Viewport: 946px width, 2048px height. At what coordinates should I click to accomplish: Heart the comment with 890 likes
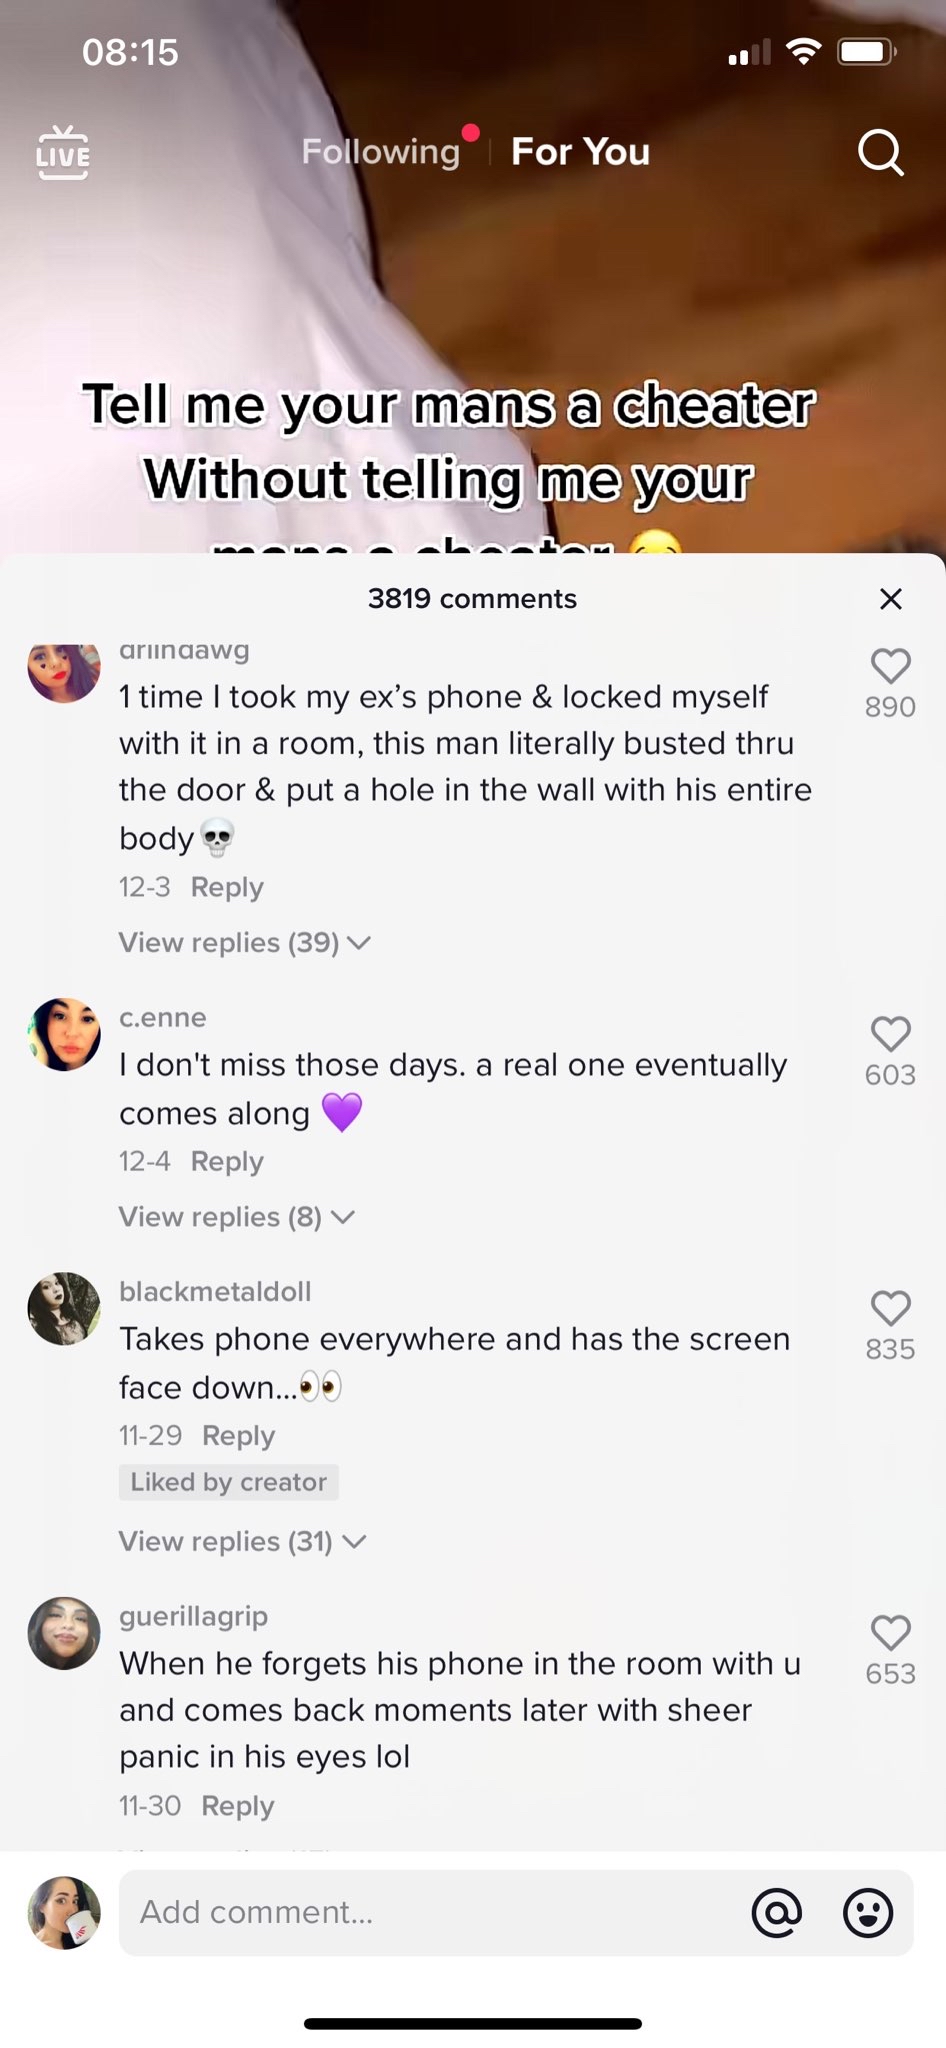click(890, 666)
